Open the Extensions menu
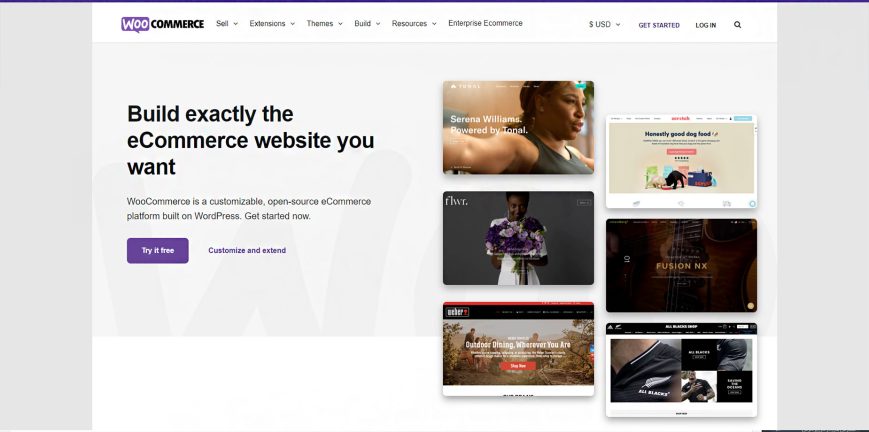 pos(272,24)
